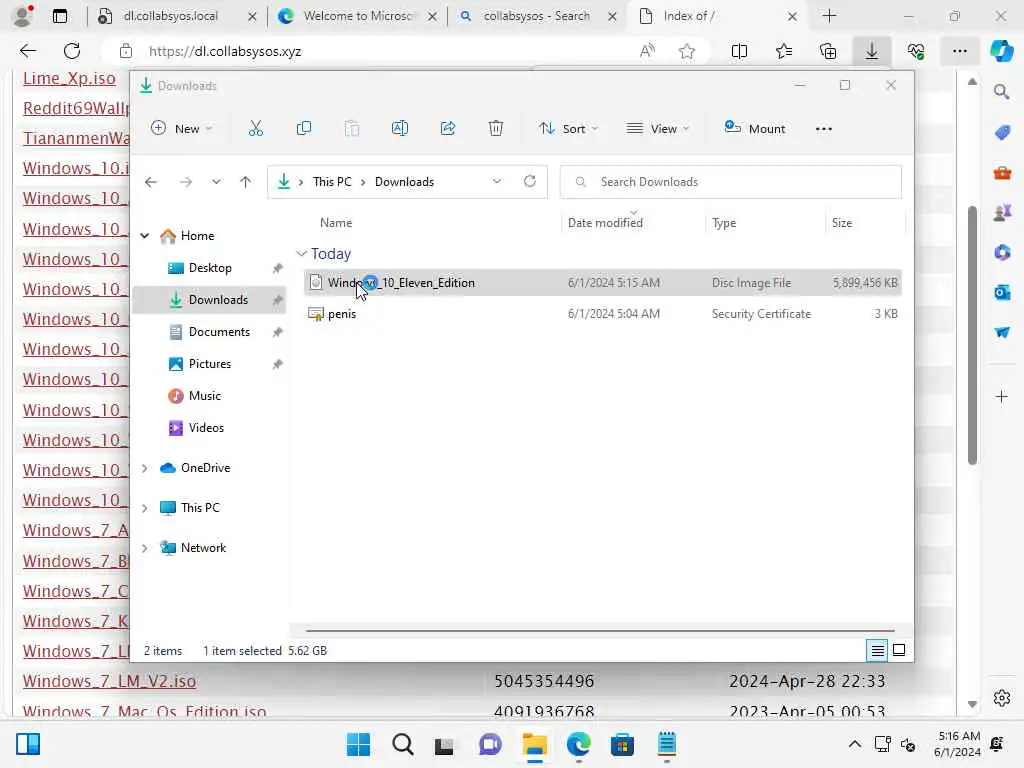Reload the page in Edge
1024x768 pixels.
pos(72,51)
